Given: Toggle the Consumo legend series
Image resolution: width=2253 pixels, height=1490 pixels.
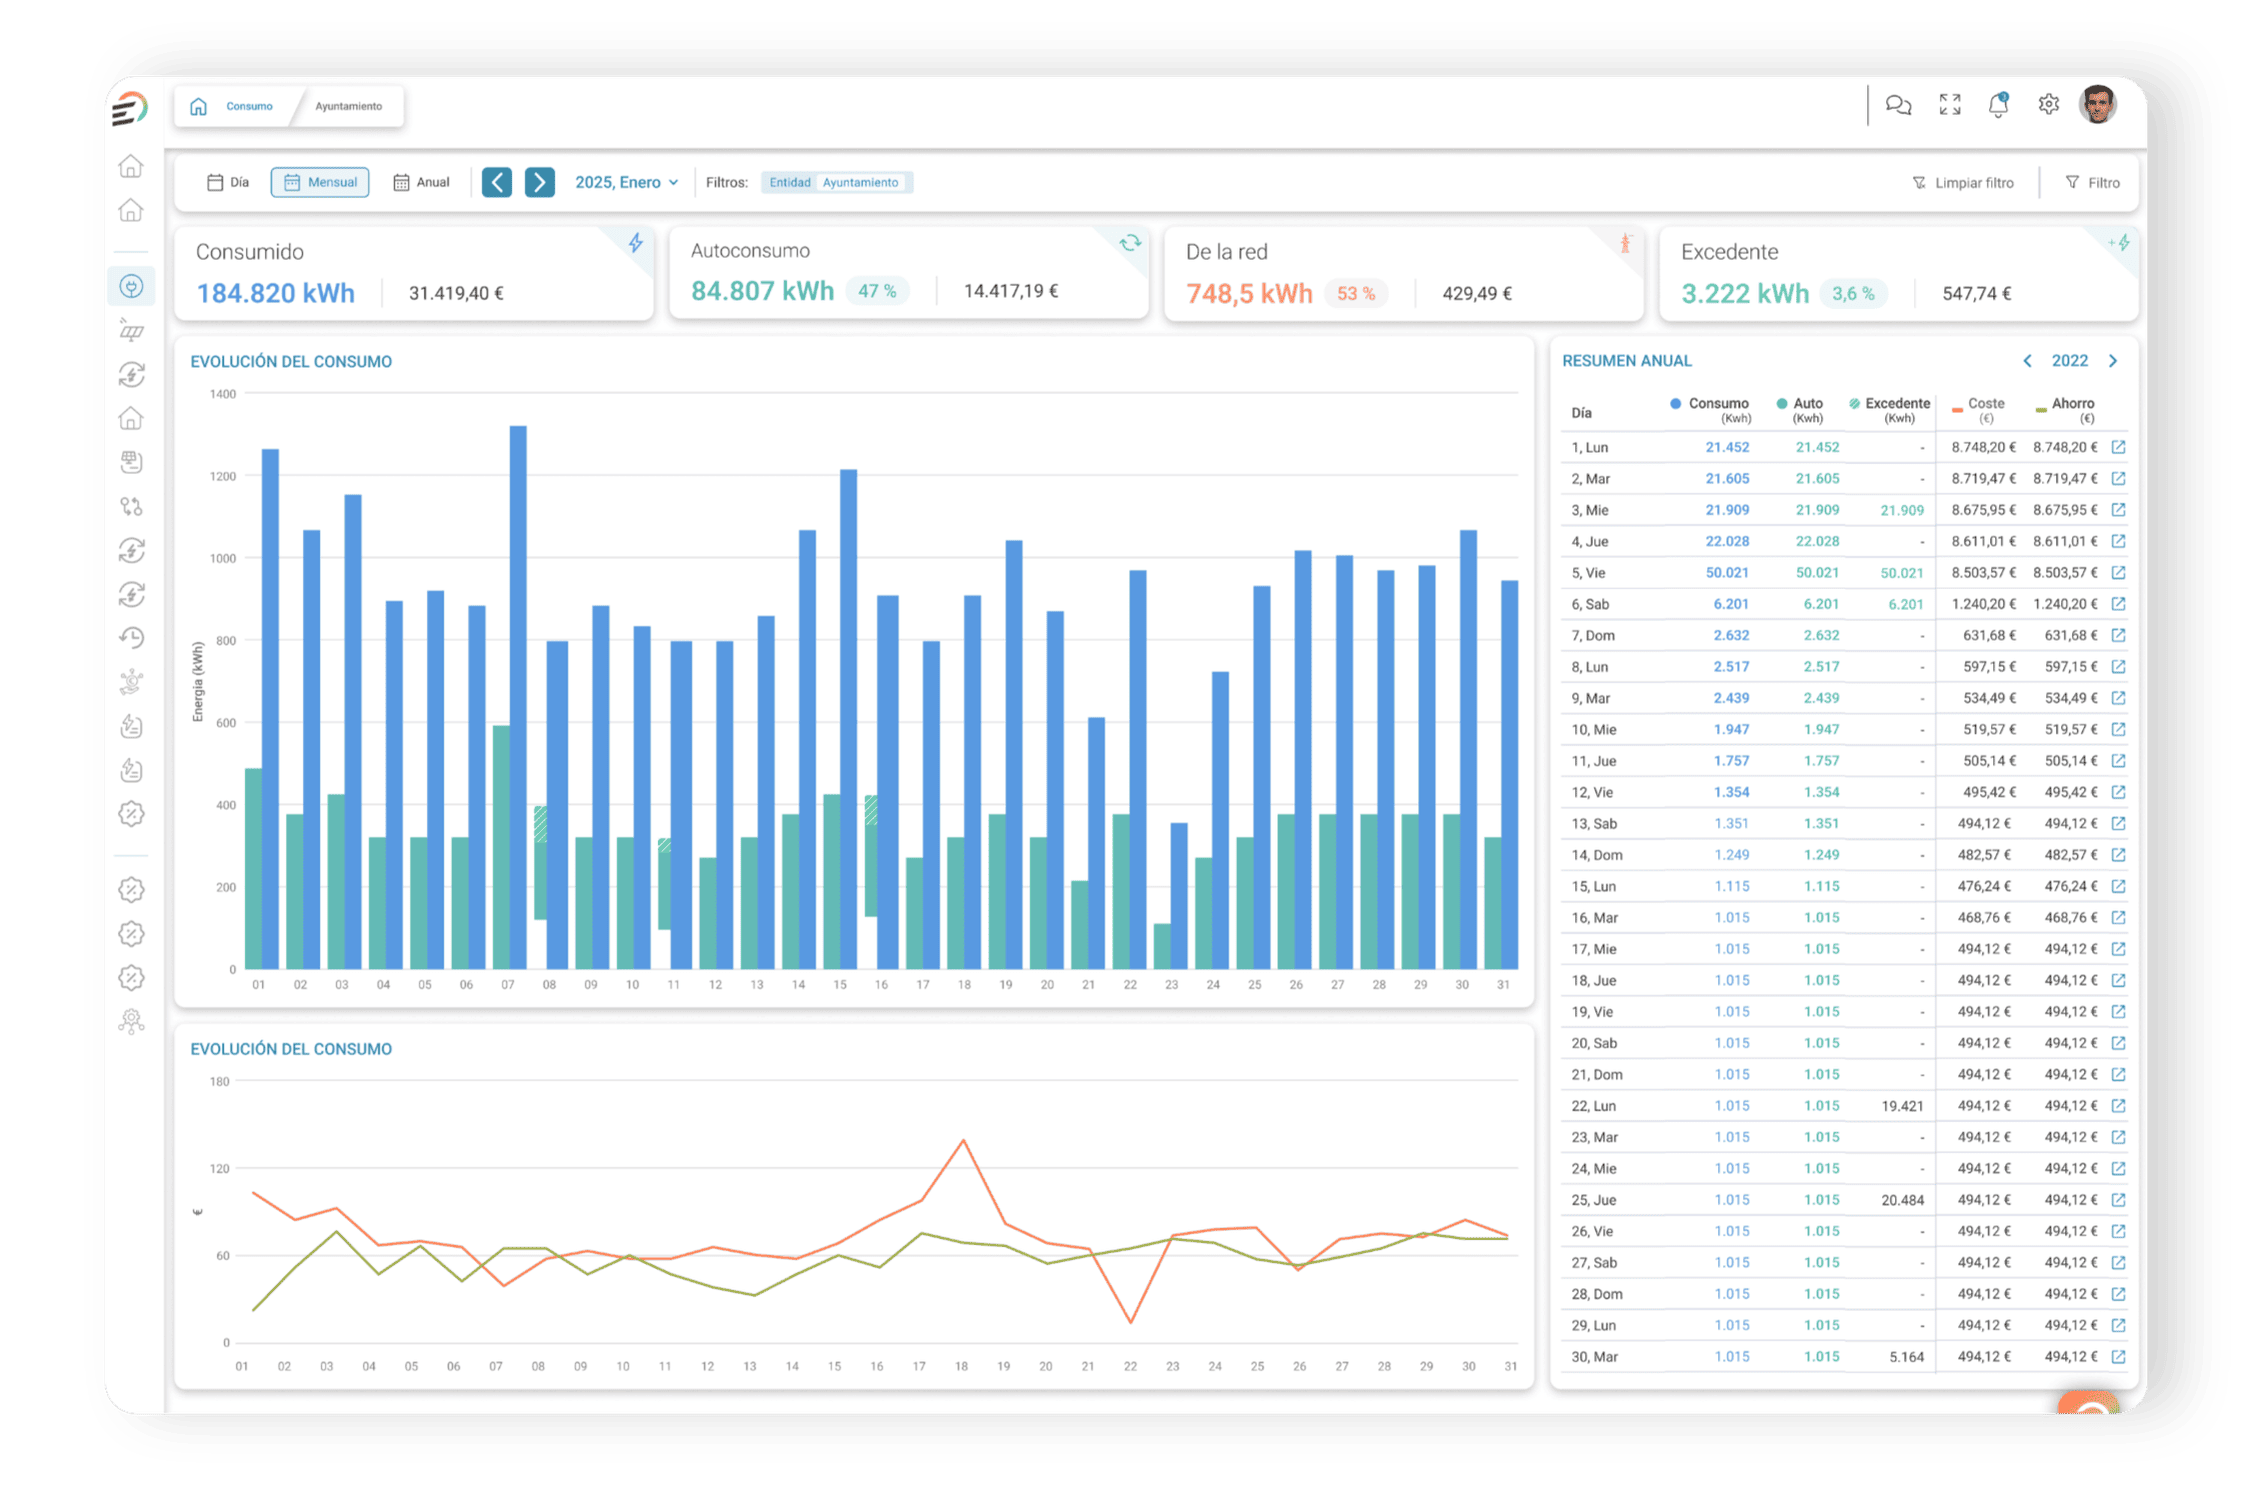Looking at the screenshot, I should point(1709,409).
